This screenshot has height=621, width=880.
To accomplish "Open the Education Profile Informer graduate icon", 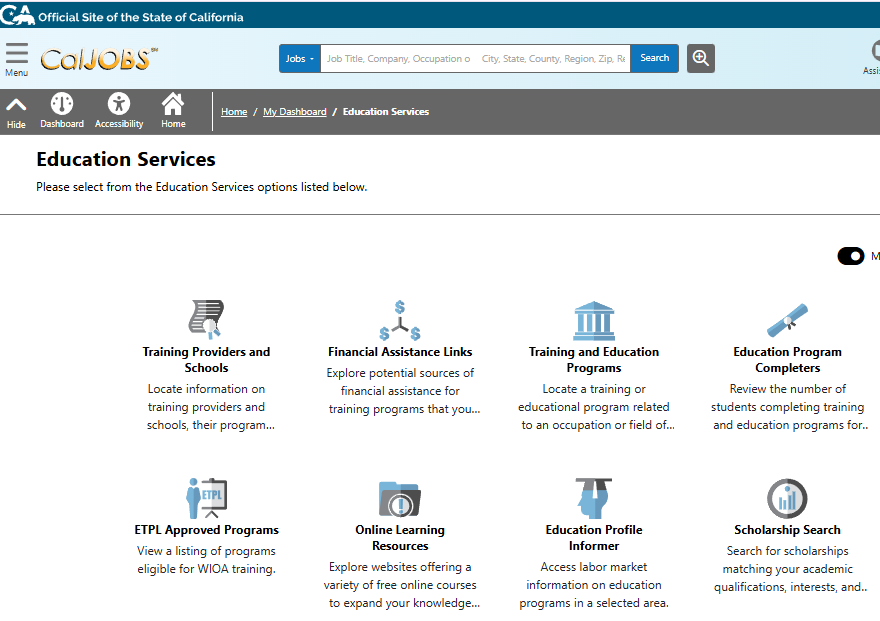I will (x=594, y=498).
